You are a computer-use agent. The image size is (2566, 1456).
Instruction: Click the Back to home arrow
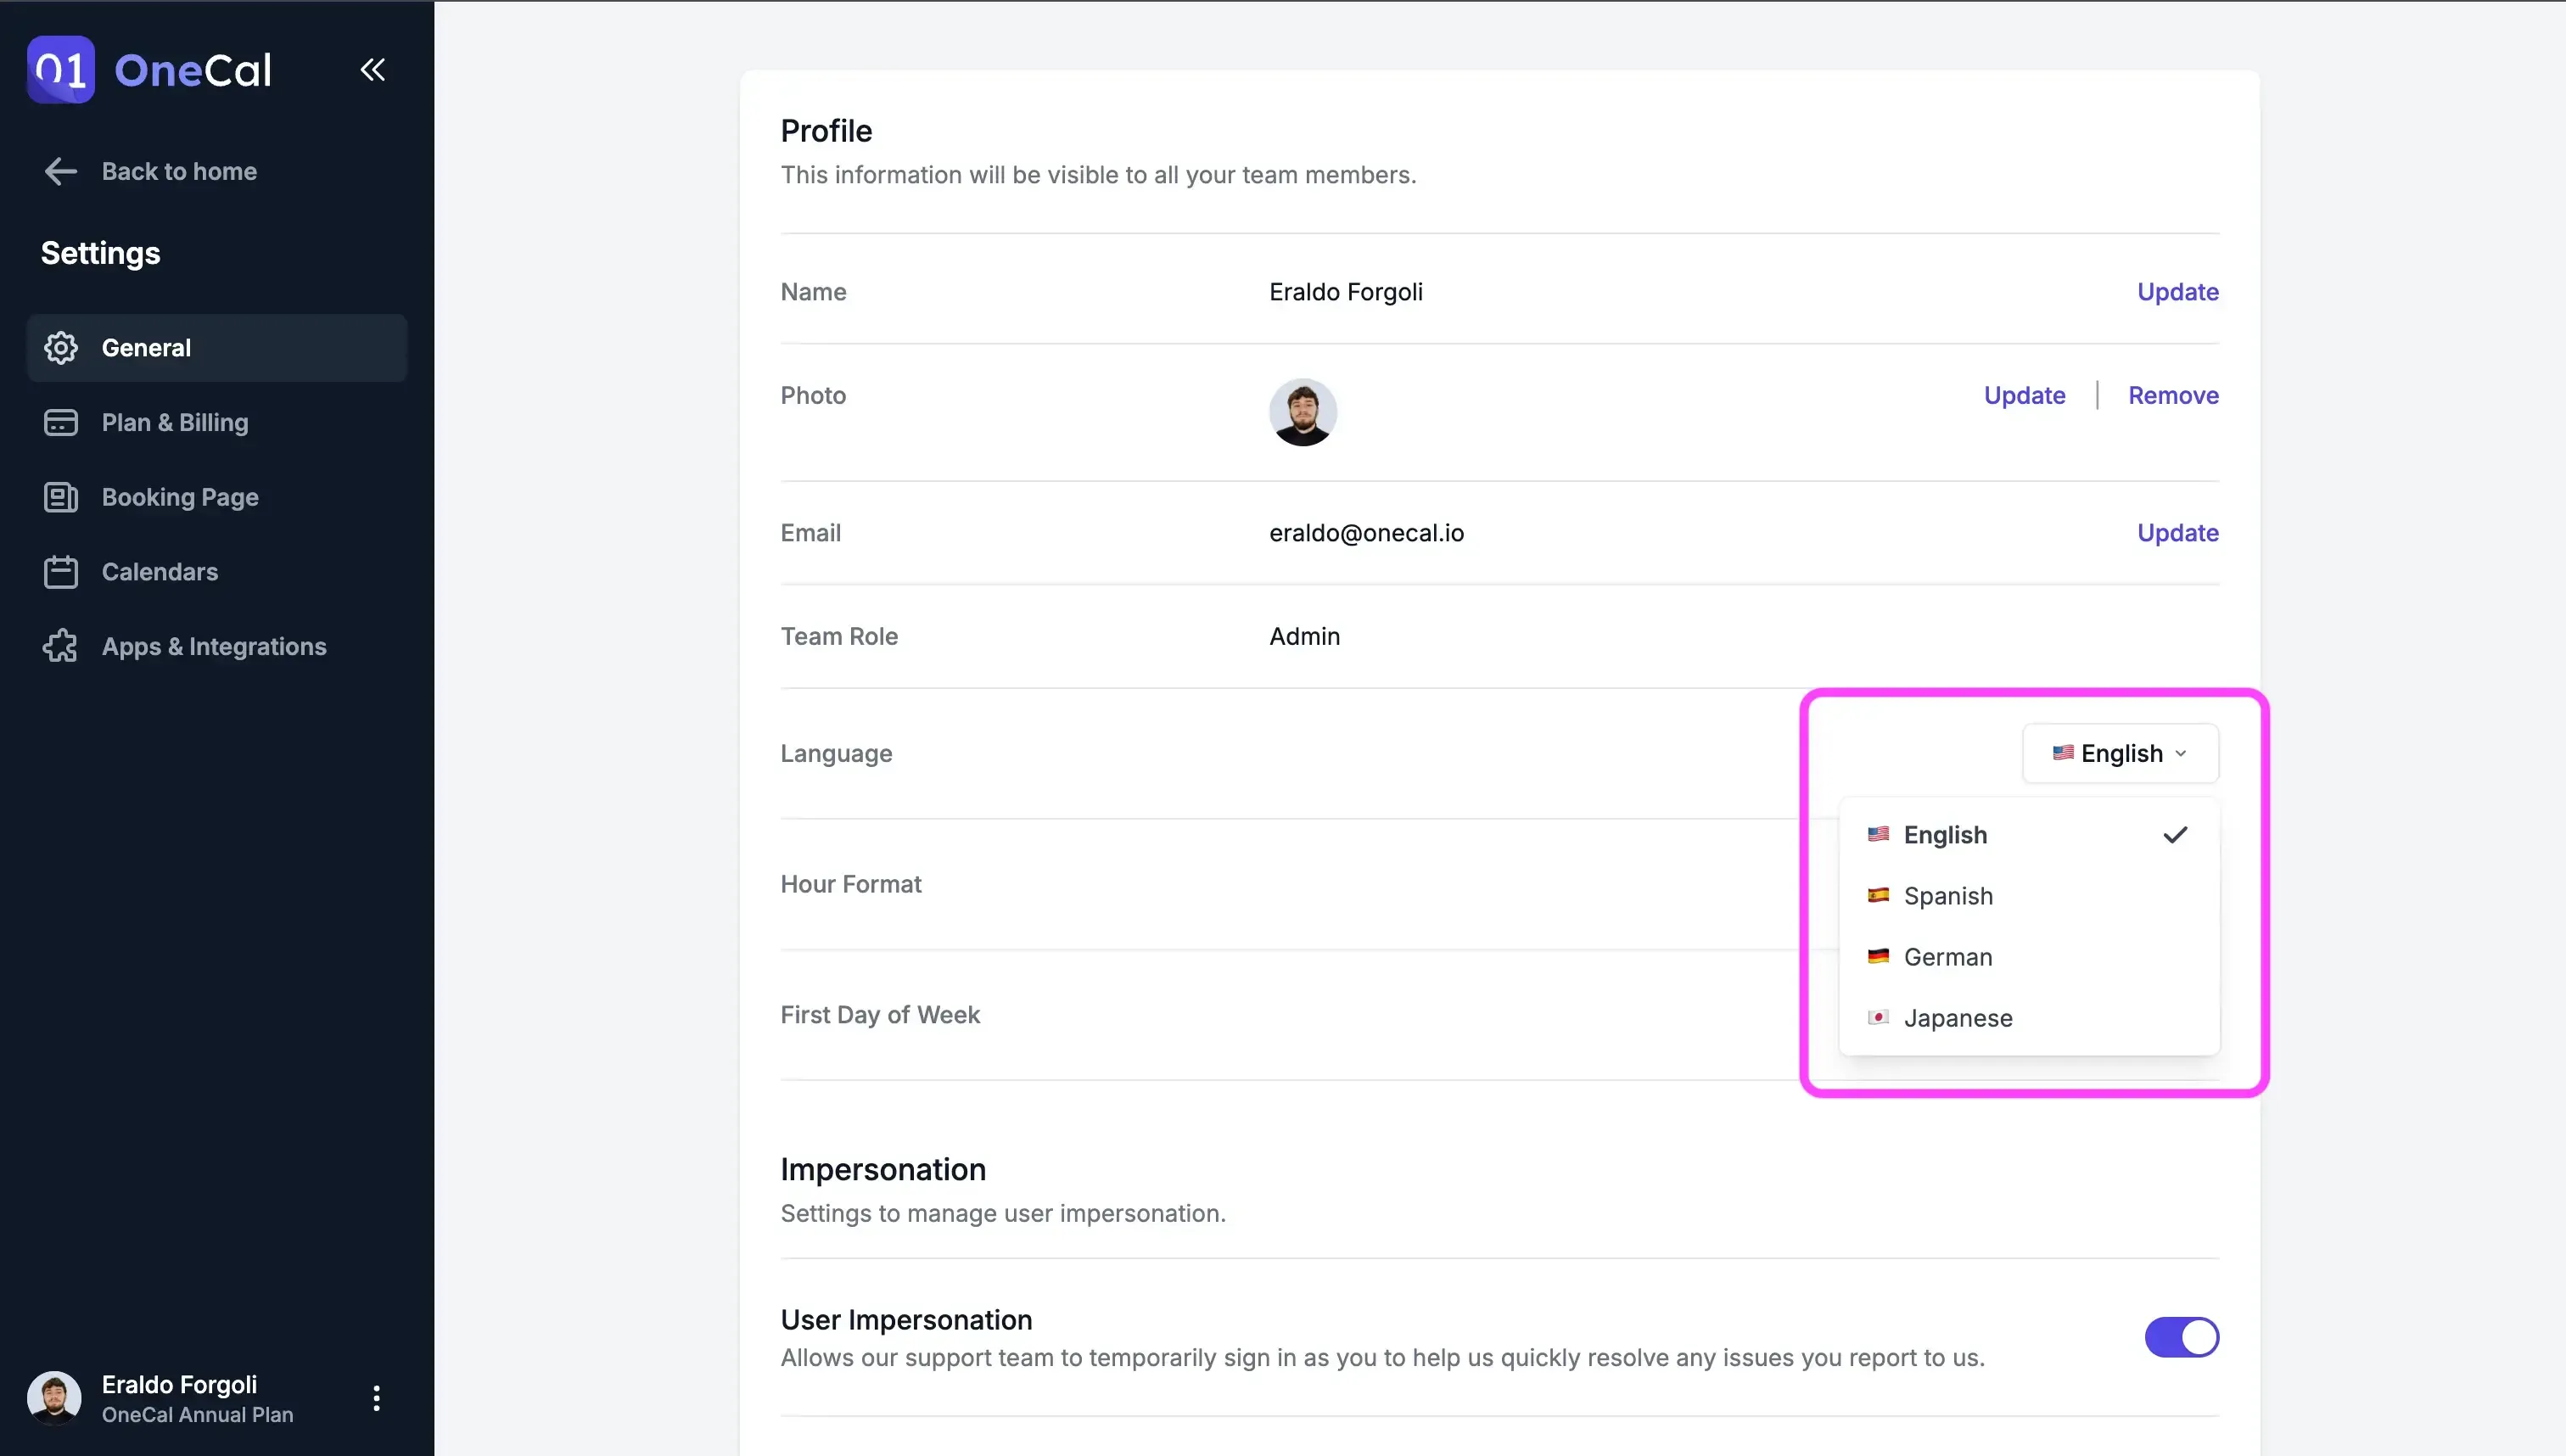pos(60,171)
